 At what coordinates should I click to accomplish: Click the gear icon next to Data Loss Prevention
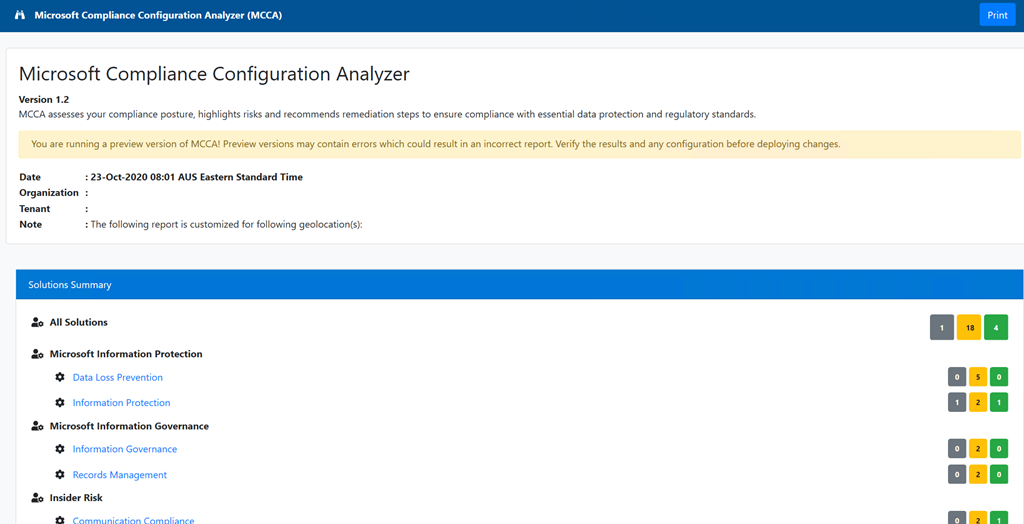point(60,377)
